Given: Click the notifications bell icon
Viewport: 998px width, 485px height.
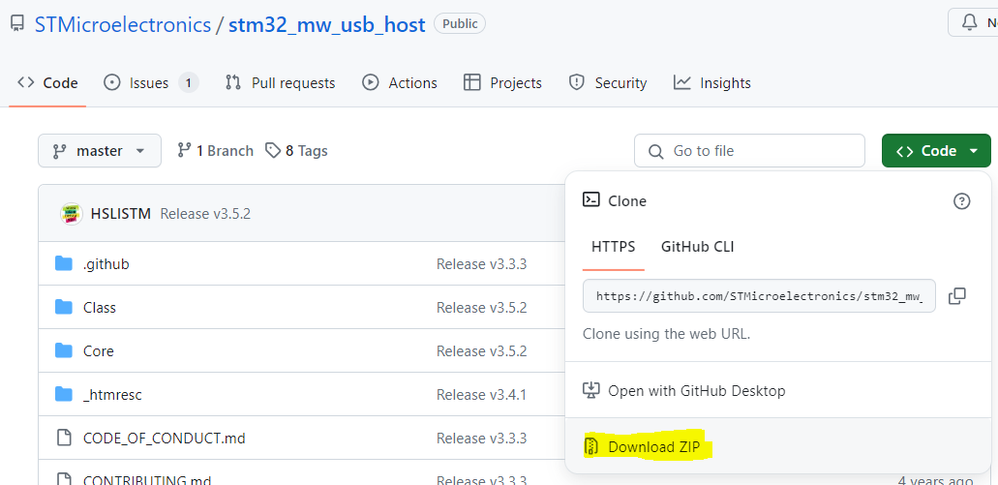Looking at the screenshot, I should tap(969, 24).
